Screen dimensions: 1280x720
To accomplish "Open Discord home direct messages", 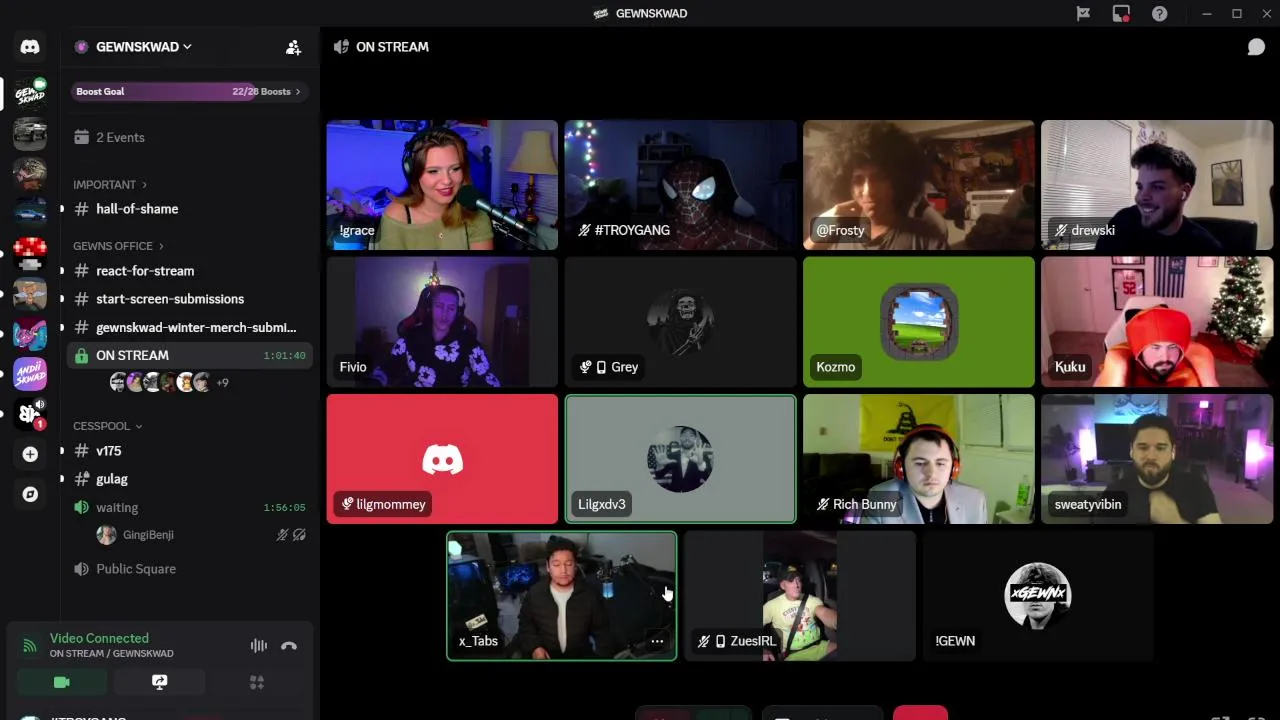I will pos(30,47).
